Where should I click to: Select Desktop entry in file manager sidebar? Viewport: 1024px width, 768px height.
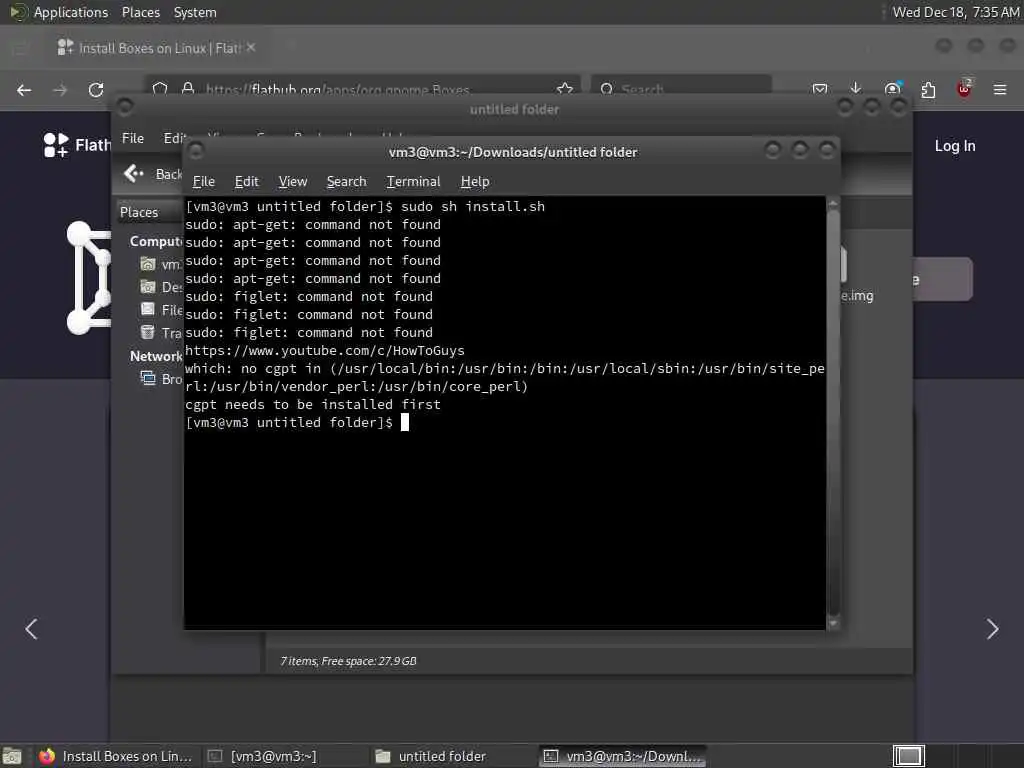(161, 287)
